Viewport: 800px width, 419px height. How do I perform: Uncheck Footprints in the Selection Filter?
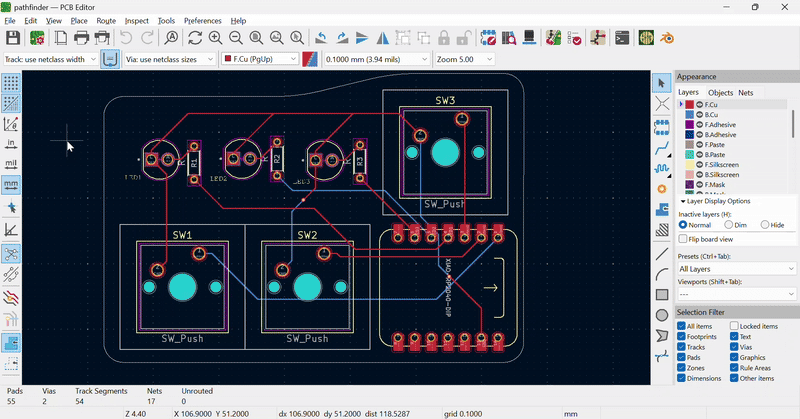coord(682,337)
